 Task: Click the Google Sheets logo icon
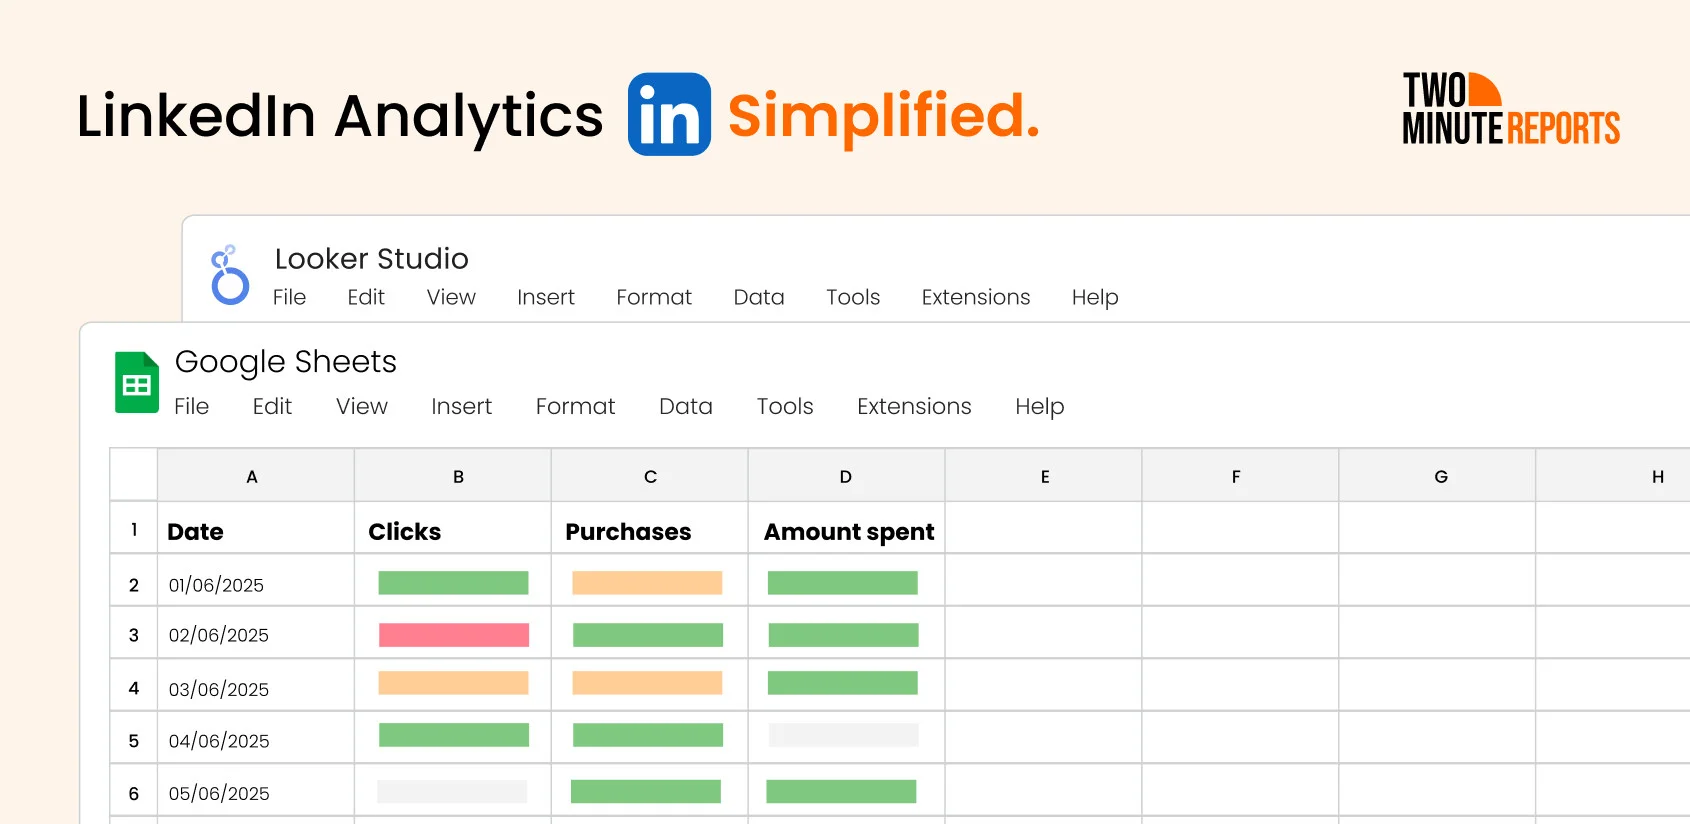137,382
